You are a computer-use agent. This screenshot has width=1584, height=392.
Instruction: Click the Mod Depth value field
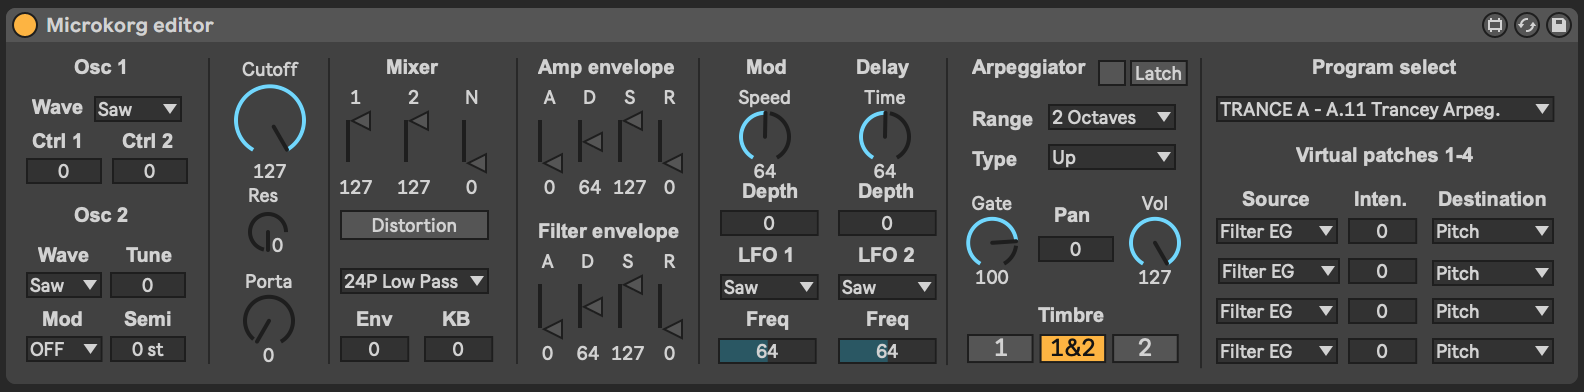[768, 223]
